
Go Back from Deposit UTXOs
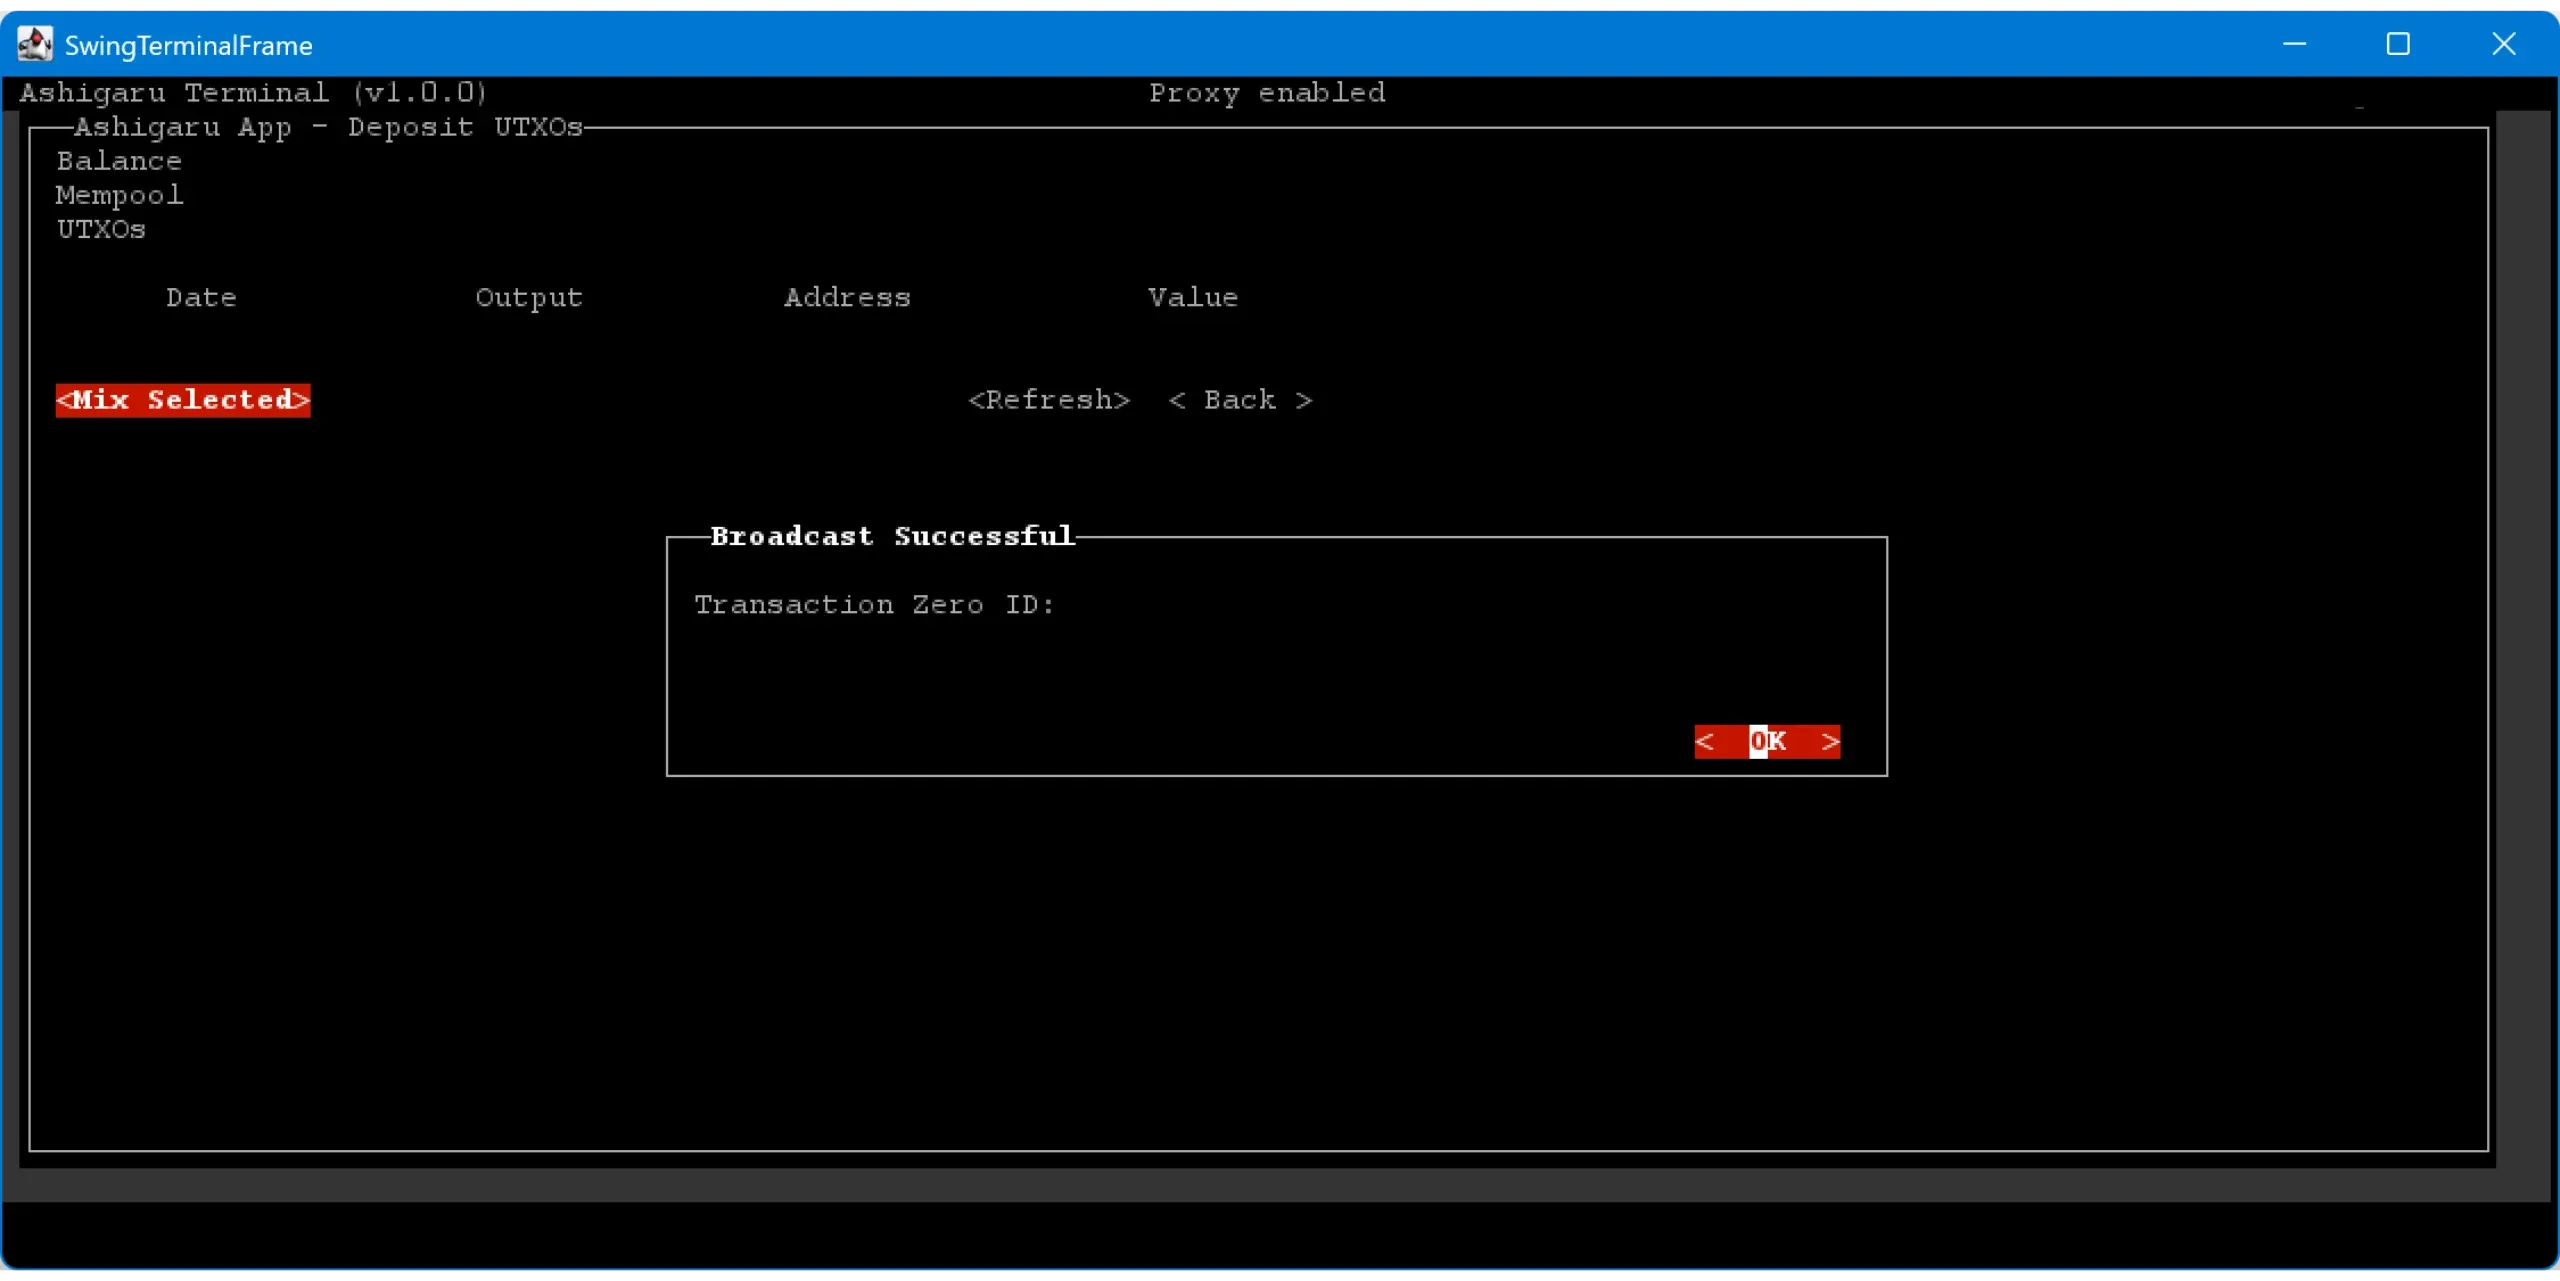1240,400
